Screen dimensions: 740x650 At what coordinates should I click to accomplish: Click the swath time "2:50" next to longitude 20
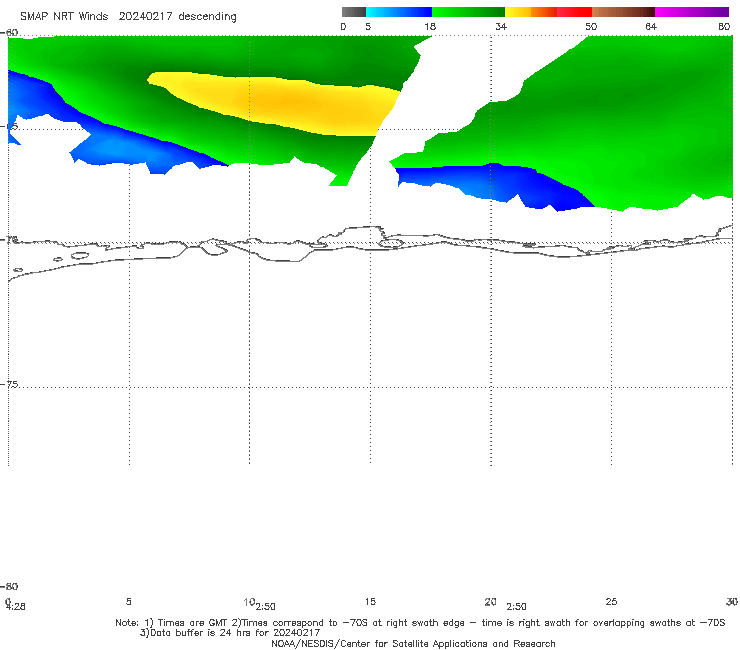(516, 607)
